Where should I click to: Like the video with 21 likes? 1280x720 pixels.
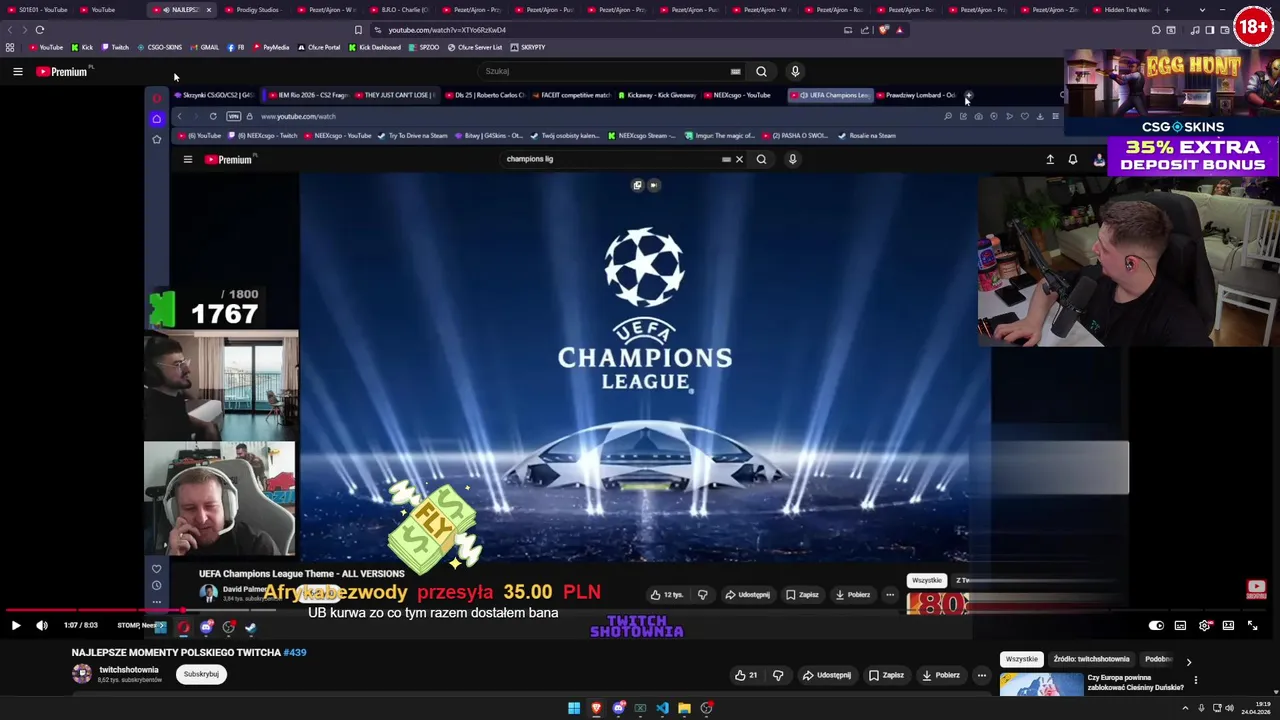point(746,675)
